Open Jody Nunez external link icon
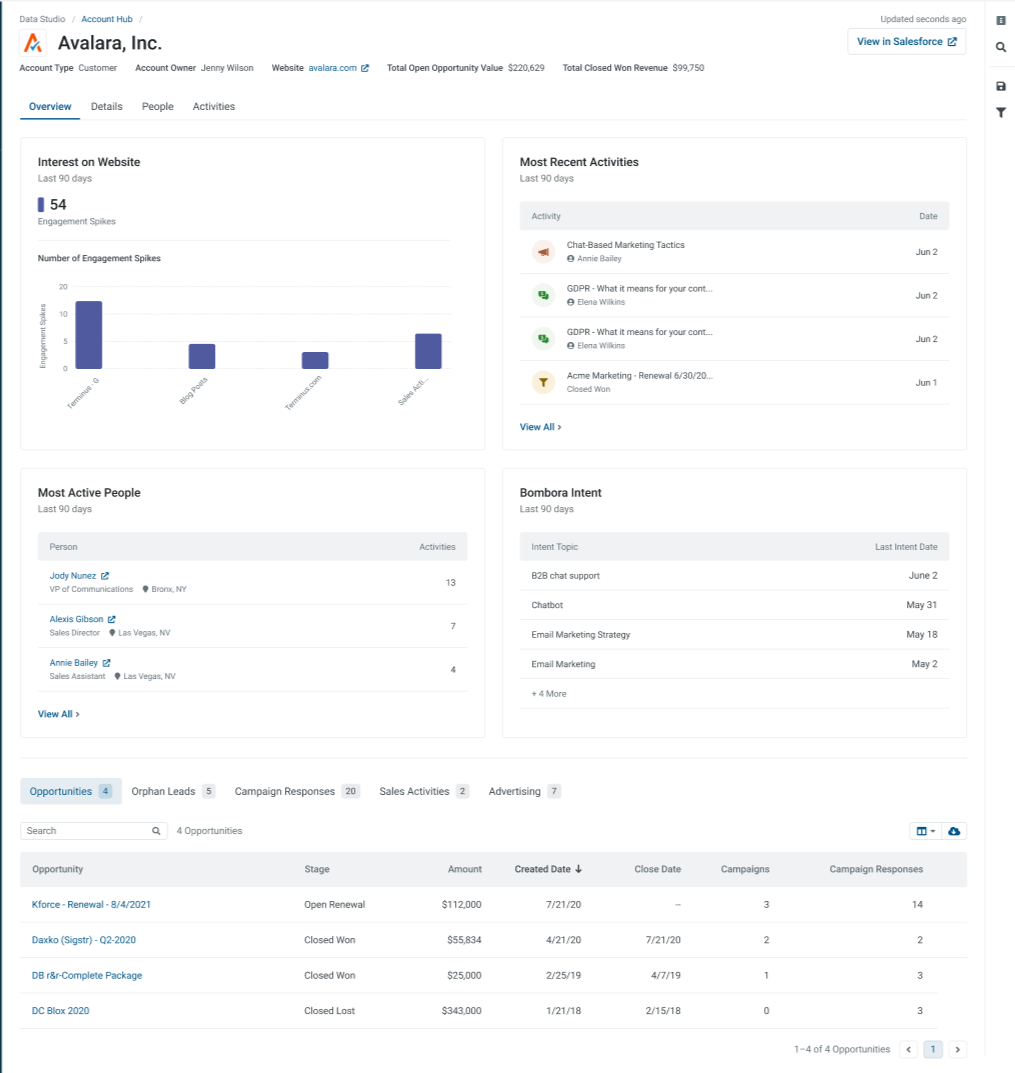1015x1073 pixels. pyautogui.click(x=105, y=576)
